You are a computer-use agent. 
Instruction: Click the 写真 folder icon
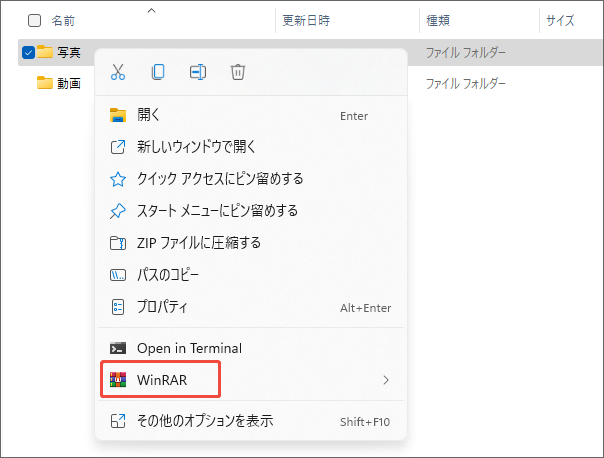[x=45, y=52]
